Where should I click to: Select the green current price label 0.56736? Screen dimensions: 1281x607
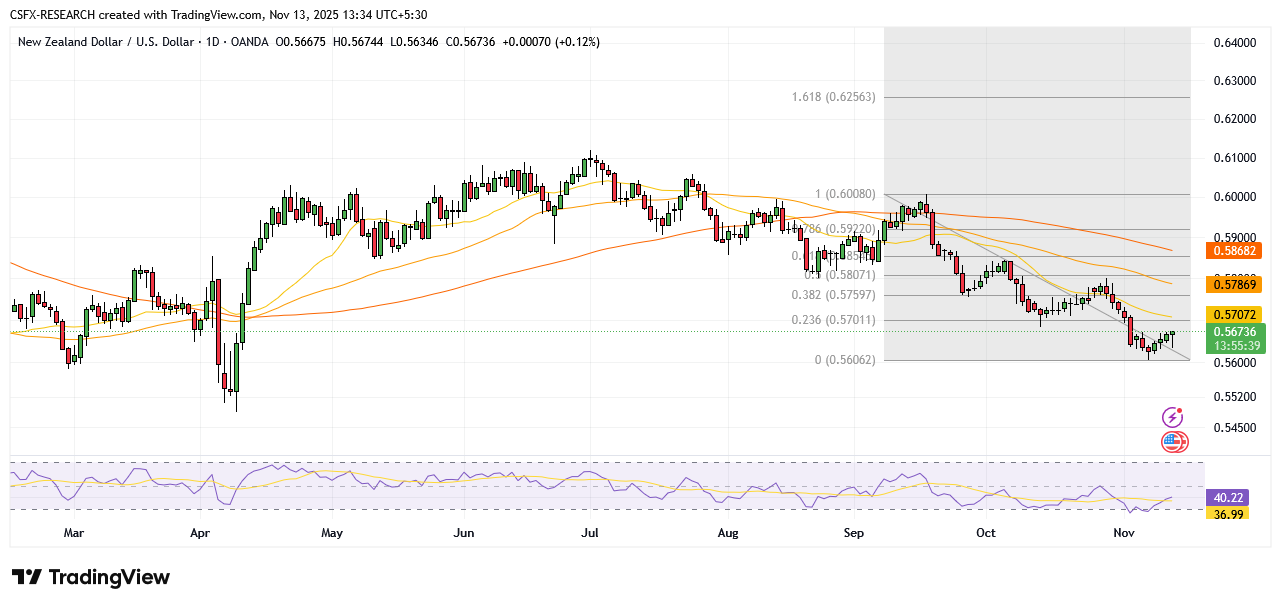pyautogui.click(x=1236, y=331)
